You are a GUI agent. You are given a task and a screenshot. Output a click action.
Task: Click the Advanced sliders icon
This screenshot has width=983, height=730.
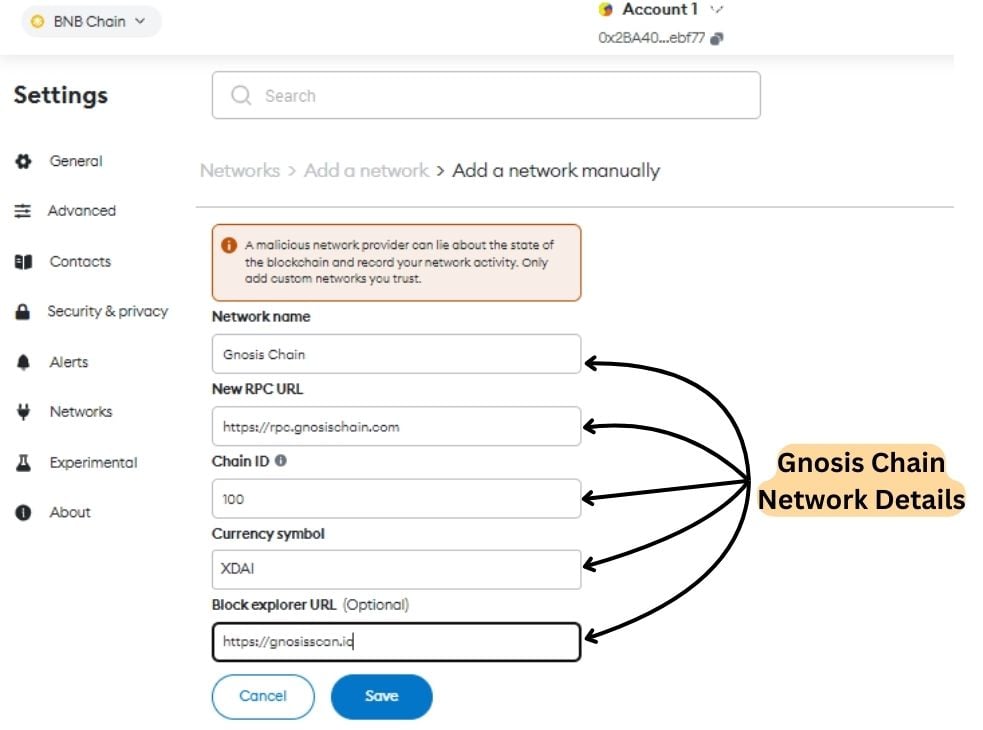(23, 211)
